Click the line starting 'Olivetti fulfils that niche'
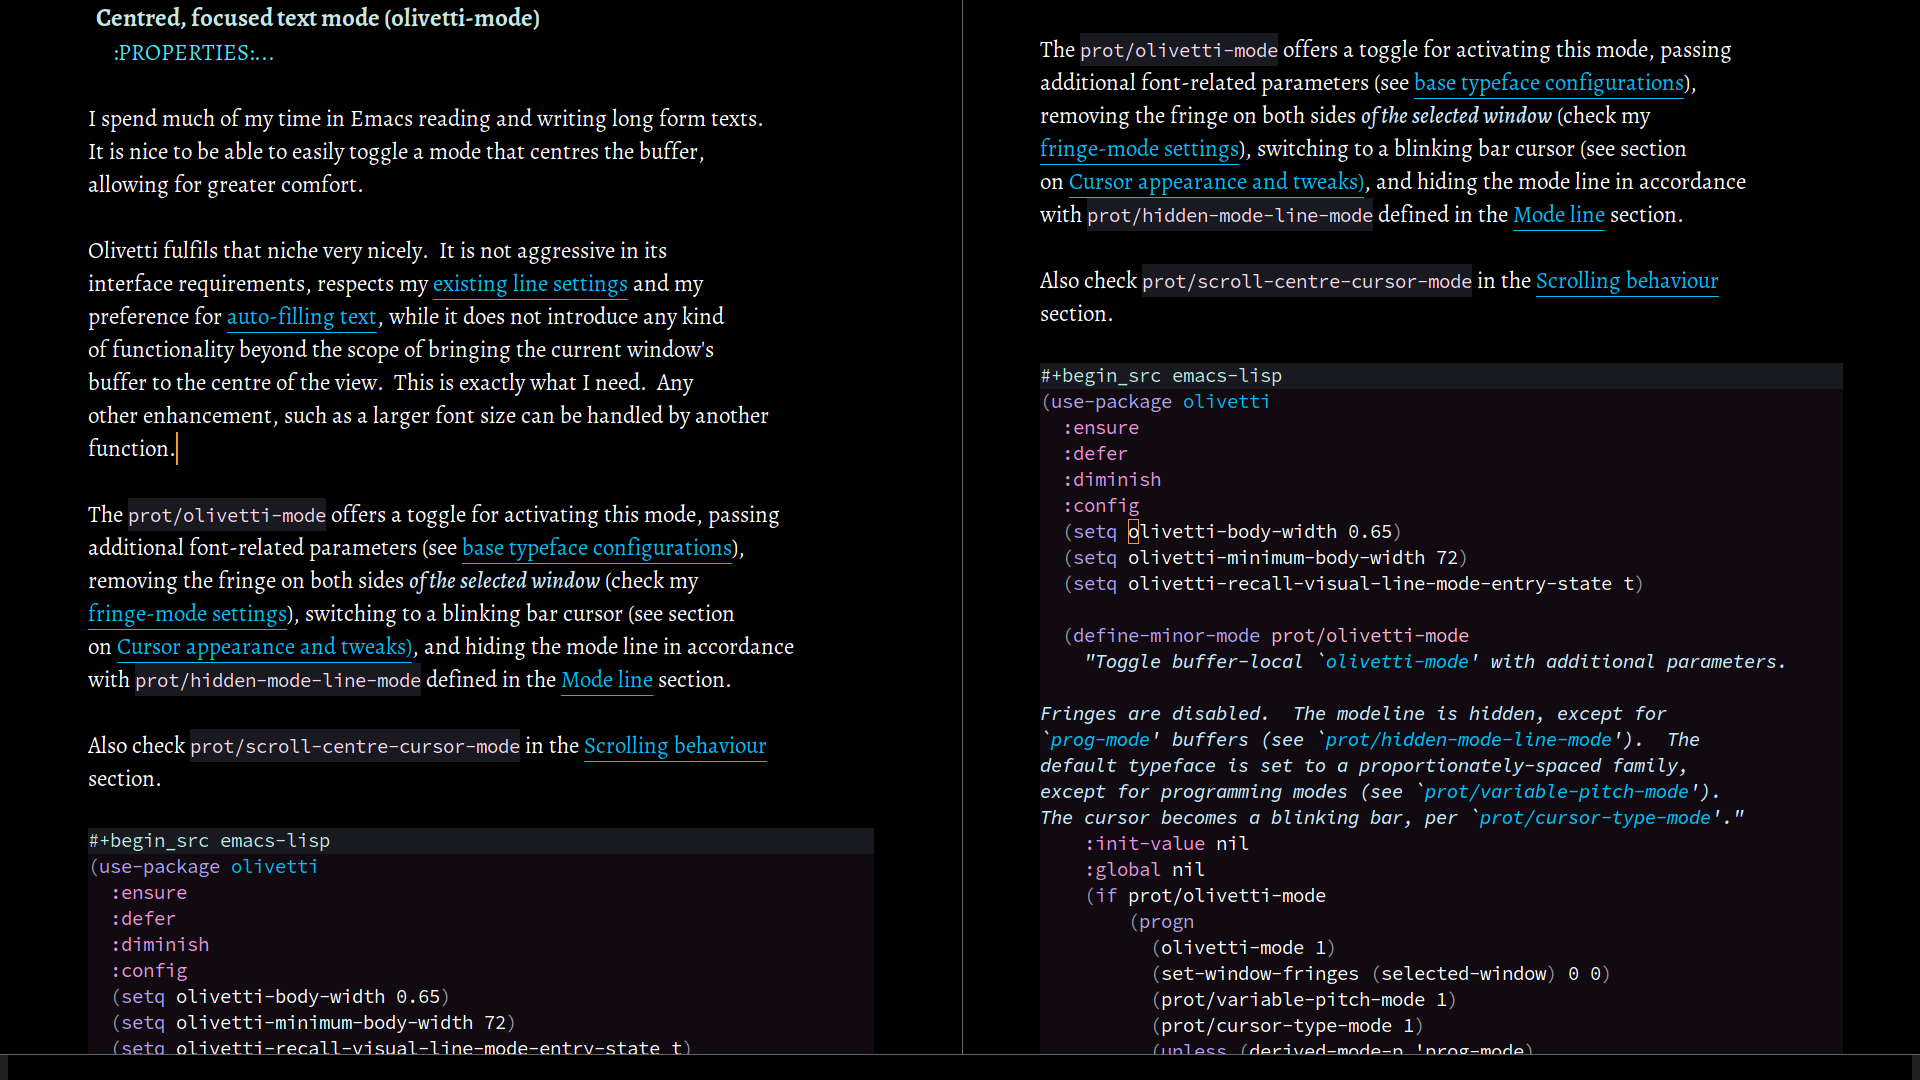1920x1080 pixels. coord(377,251)
